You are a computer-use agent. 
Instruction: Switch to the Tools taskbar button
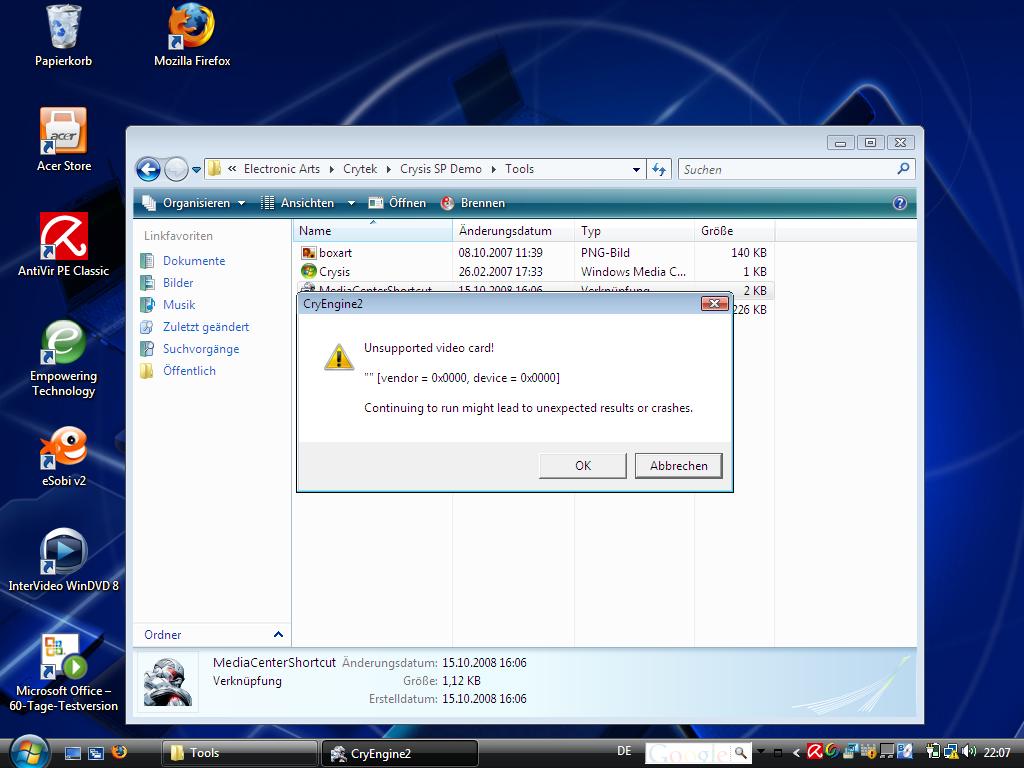[x=239, y=753]
